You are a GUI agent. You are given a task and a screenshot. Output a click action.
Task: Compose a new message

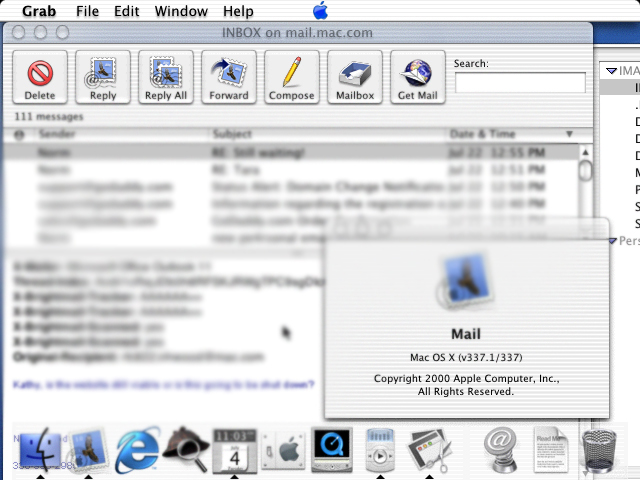tap(291, 77)
